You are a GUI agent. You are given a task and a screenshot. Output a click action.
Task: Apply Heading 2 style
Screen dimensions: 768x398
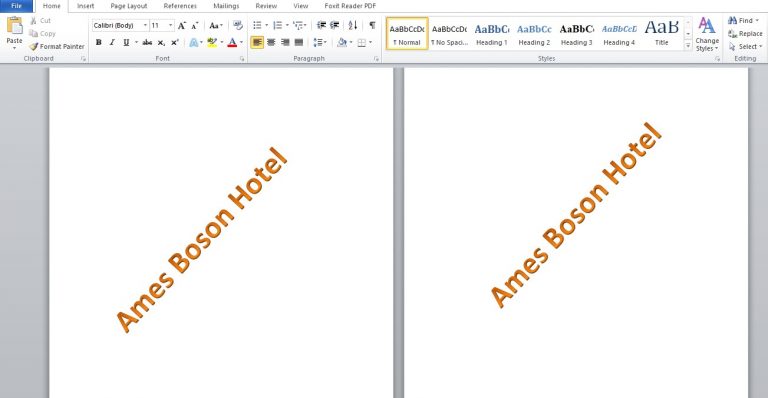tap(534, 33)
